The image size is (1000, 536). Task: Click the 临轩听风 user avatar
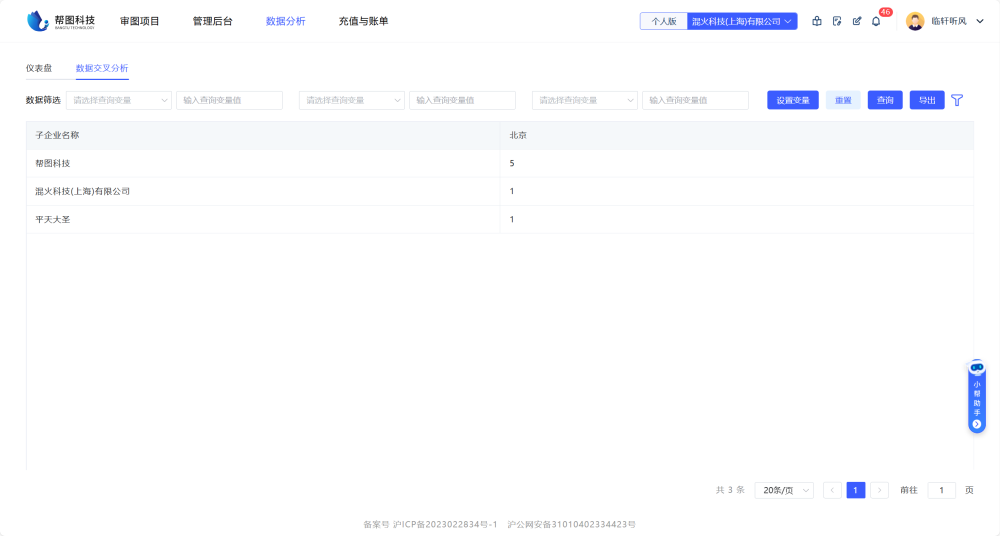click(x=915, y=21)
